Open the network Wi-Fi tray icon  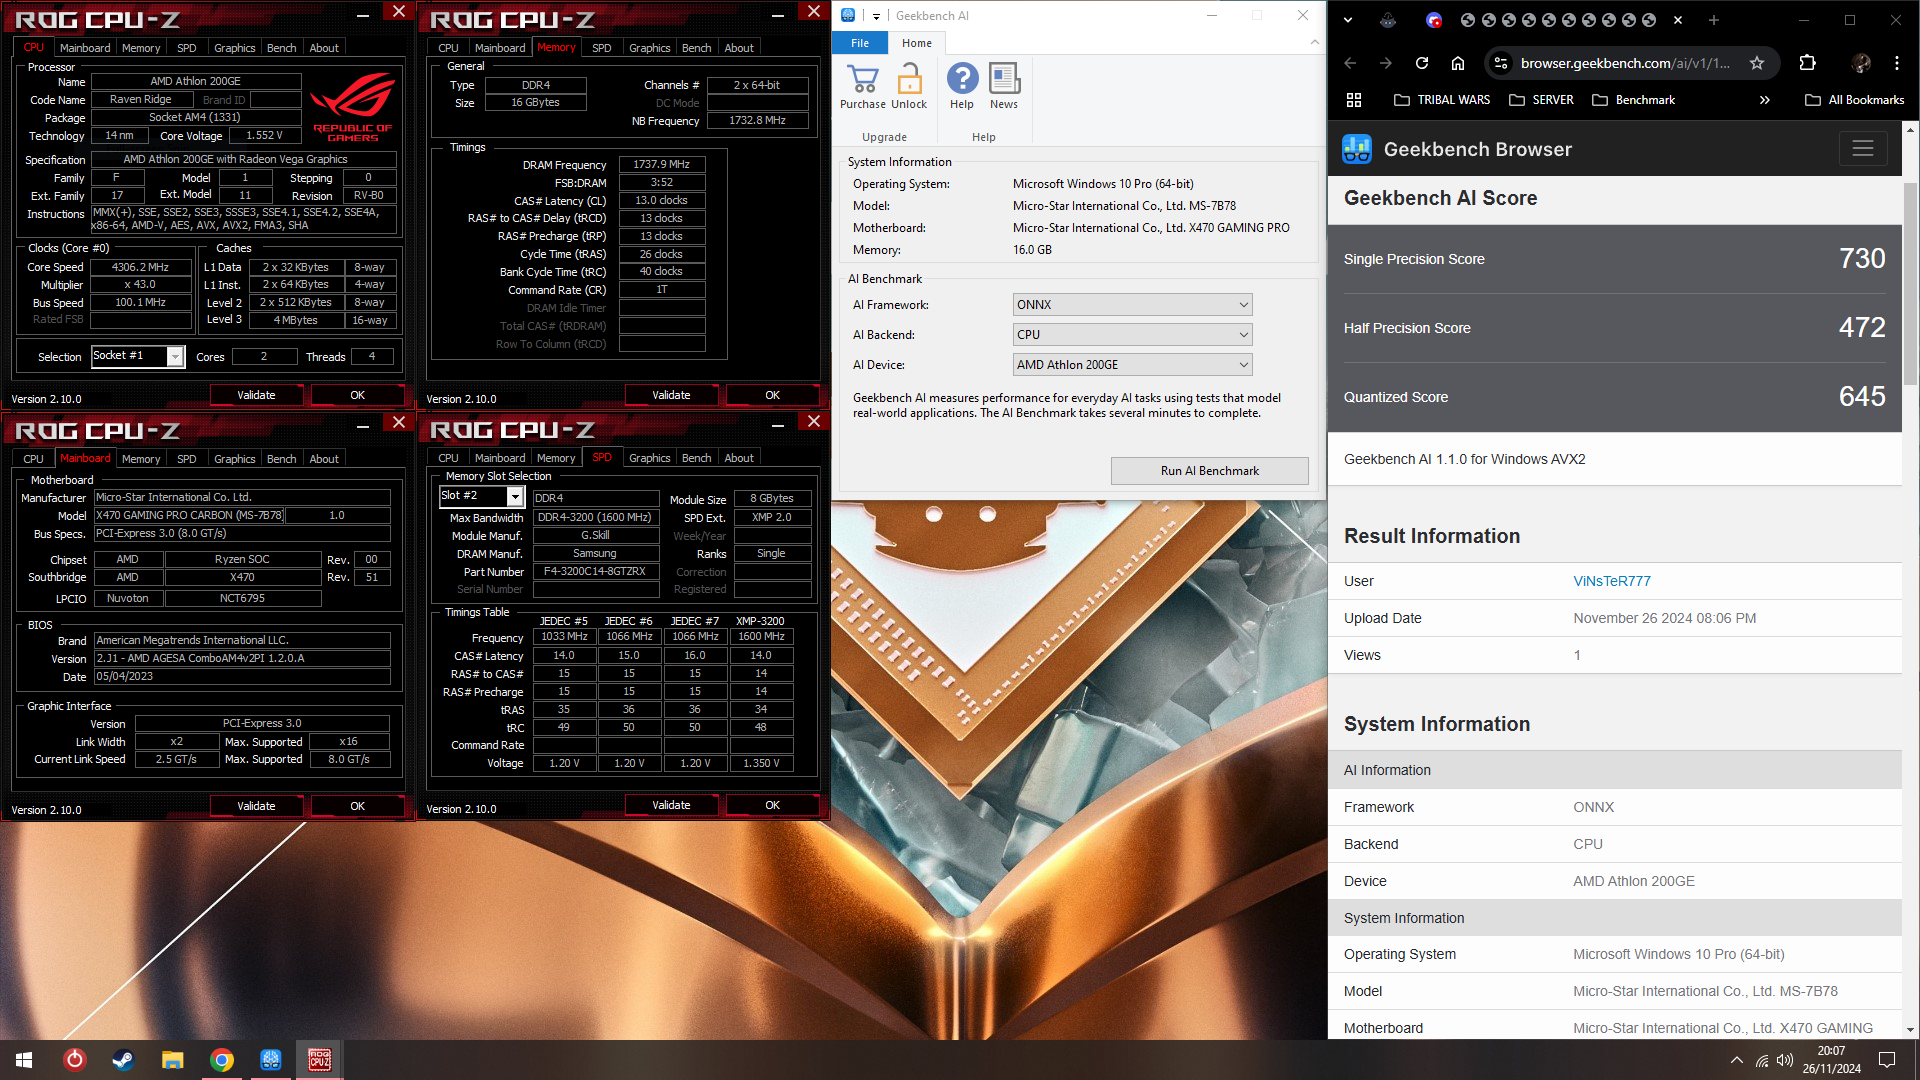pos(1761,1060)
